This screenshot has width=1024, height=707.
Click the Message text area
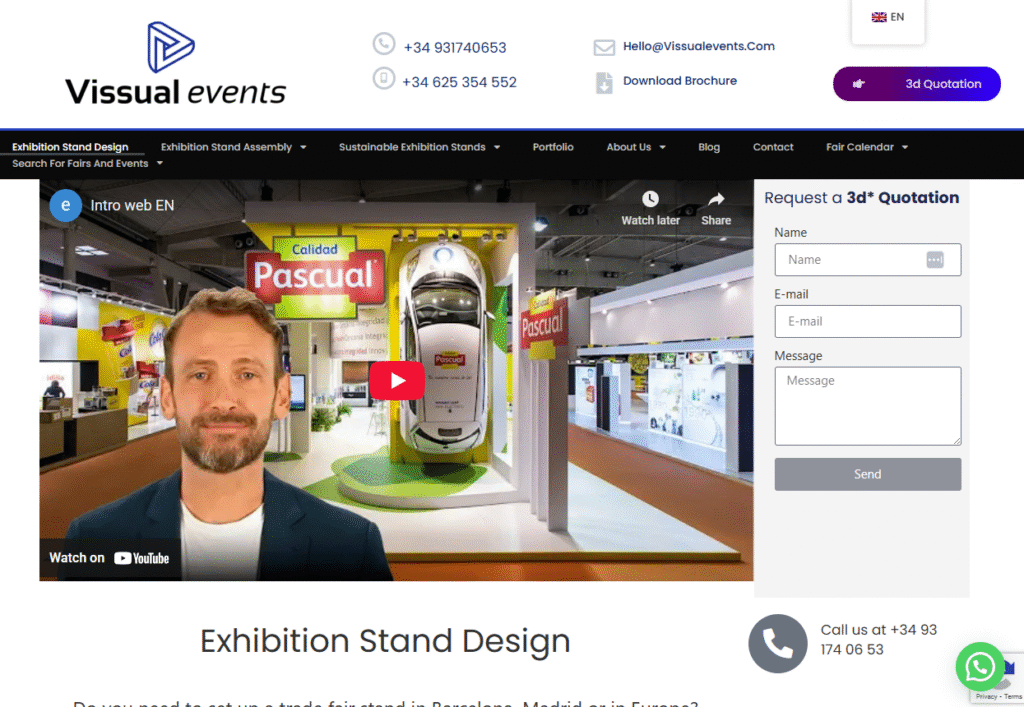point(867,406)
